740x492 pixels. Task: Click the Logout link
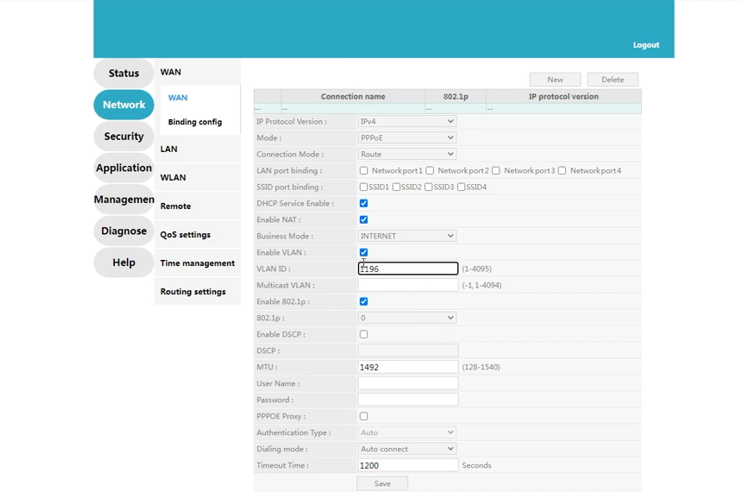(x=645, y=45)
